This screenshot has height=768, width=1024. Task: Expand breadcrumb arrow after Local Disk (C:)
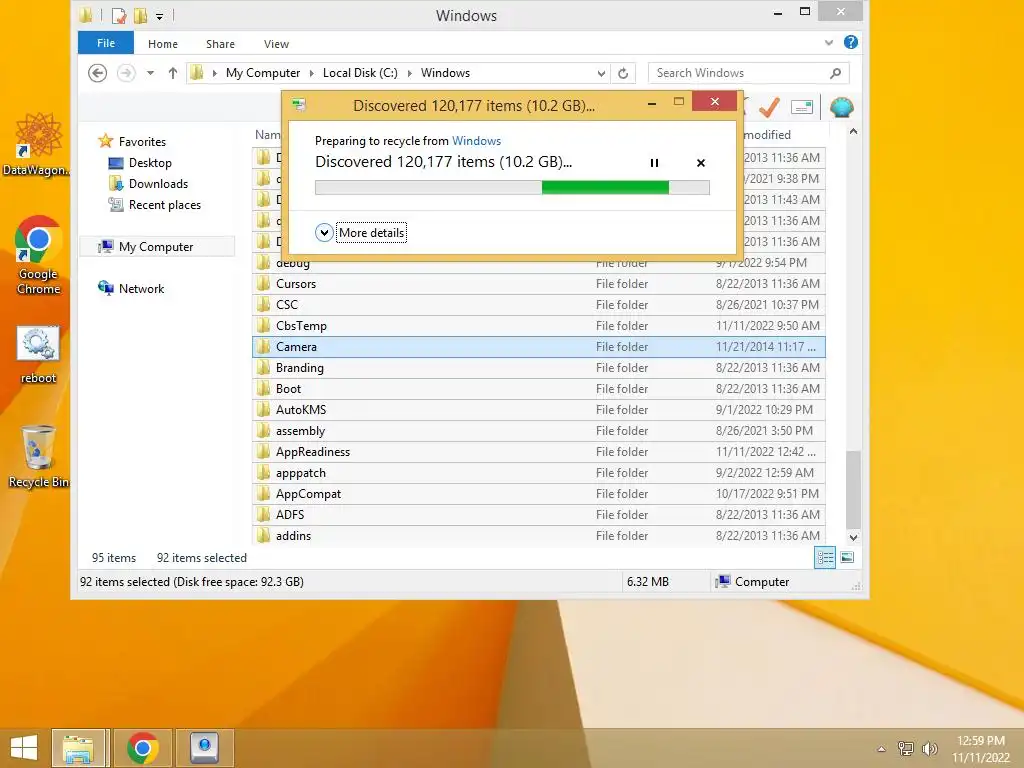coord(409,73)
